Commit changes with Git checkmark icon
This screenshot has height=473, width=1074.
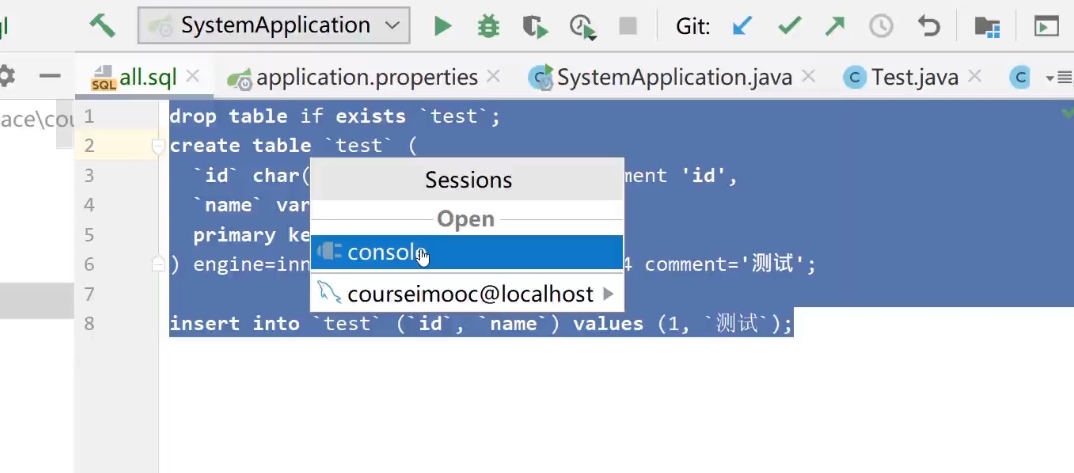pyautogui.click(x=790, y=27)
